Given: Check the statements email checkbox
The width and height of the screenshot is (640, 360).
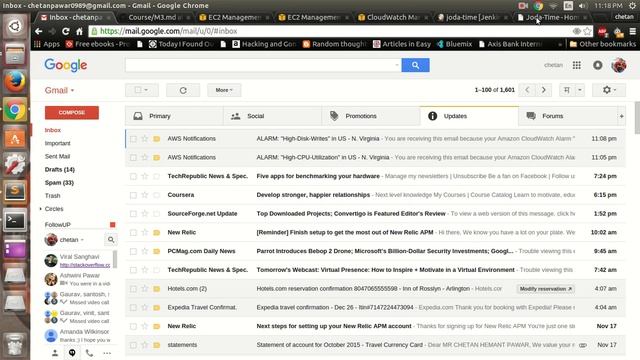Looking at the screenshot, I should click(x=133, y=345).
